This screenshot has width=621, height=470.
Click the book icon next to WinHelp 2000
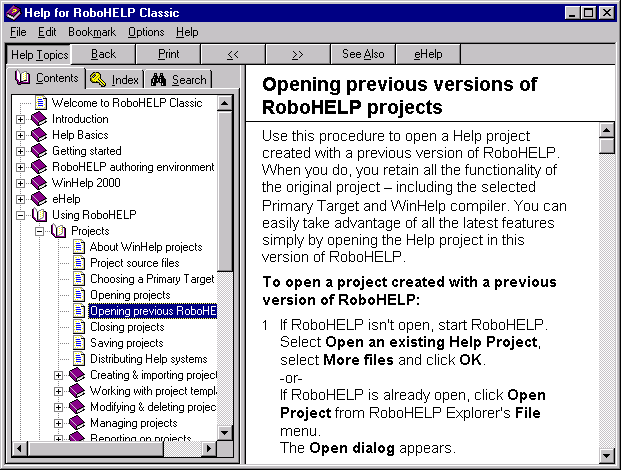click(x=39, y=183)
